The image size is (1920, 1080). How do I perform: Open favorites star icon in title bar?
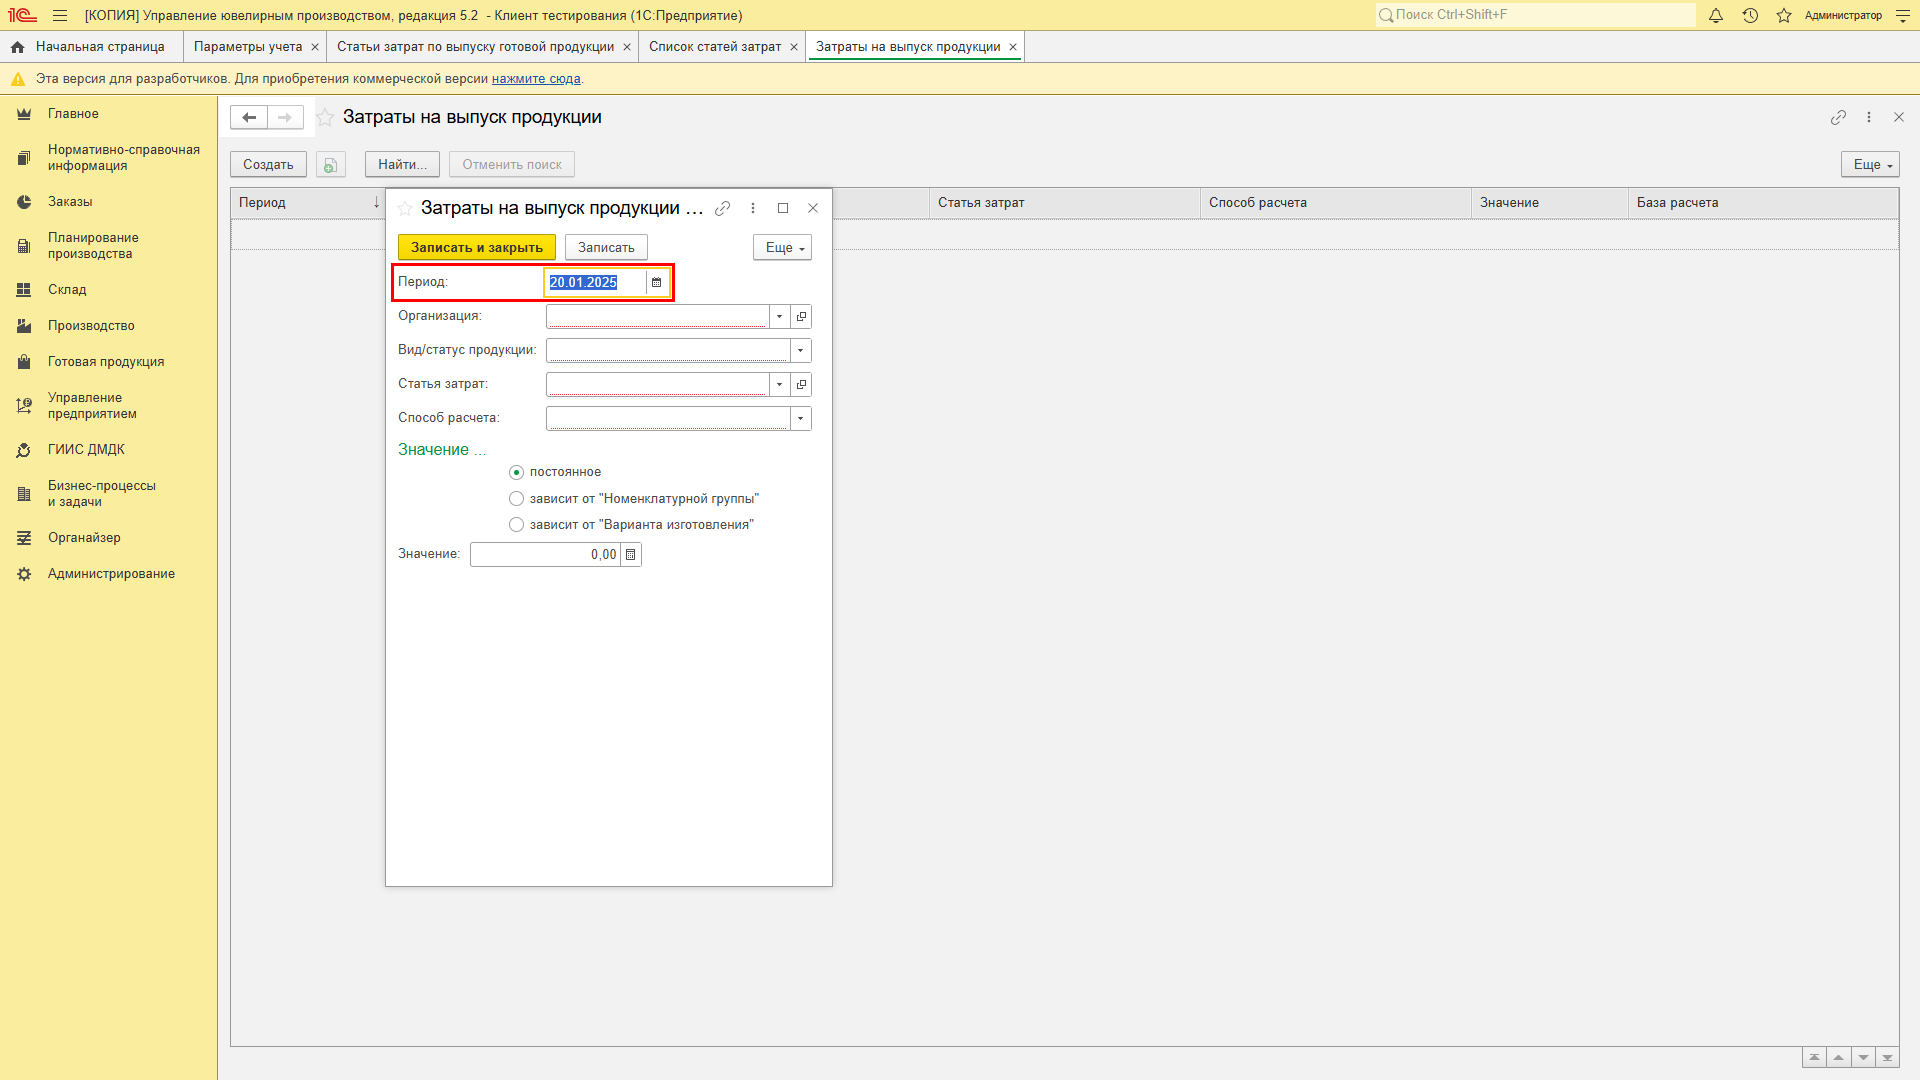[x=1784, y=15]
